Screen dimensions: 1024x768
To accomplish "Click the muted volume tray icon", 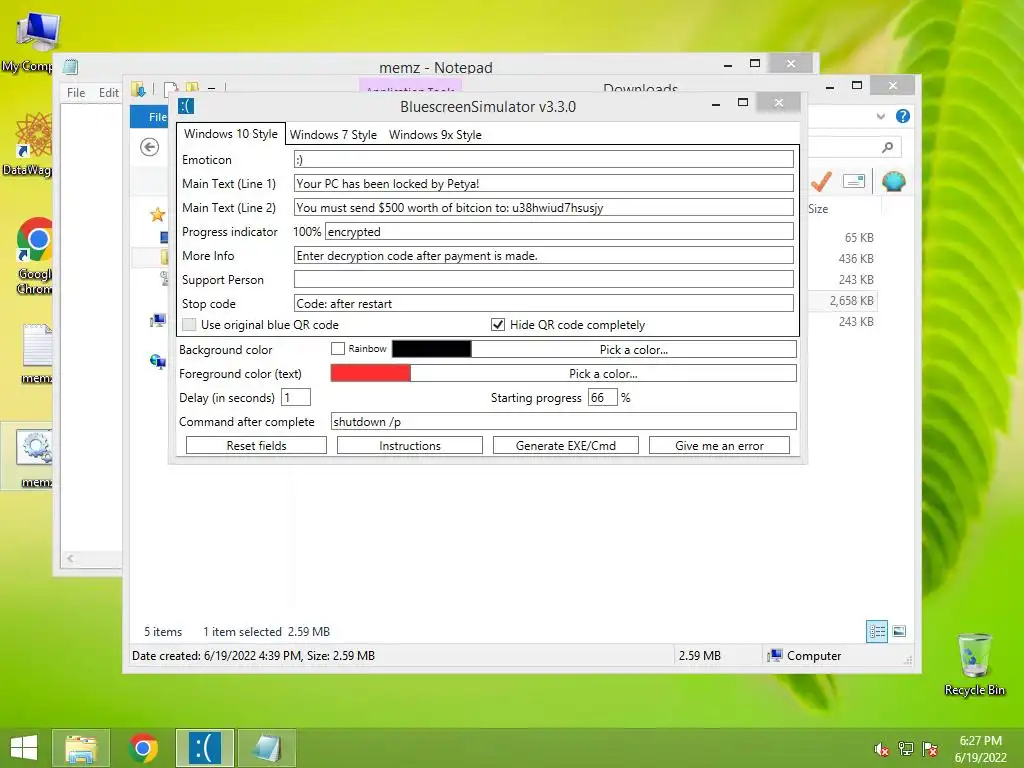I will click(882, 749).
